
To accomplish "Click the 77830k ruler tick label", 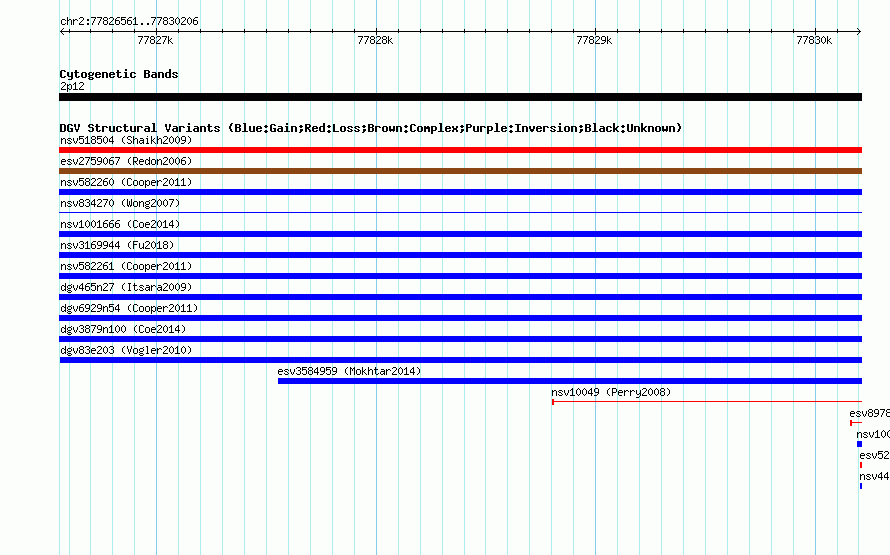I will [x=814, y=40].
